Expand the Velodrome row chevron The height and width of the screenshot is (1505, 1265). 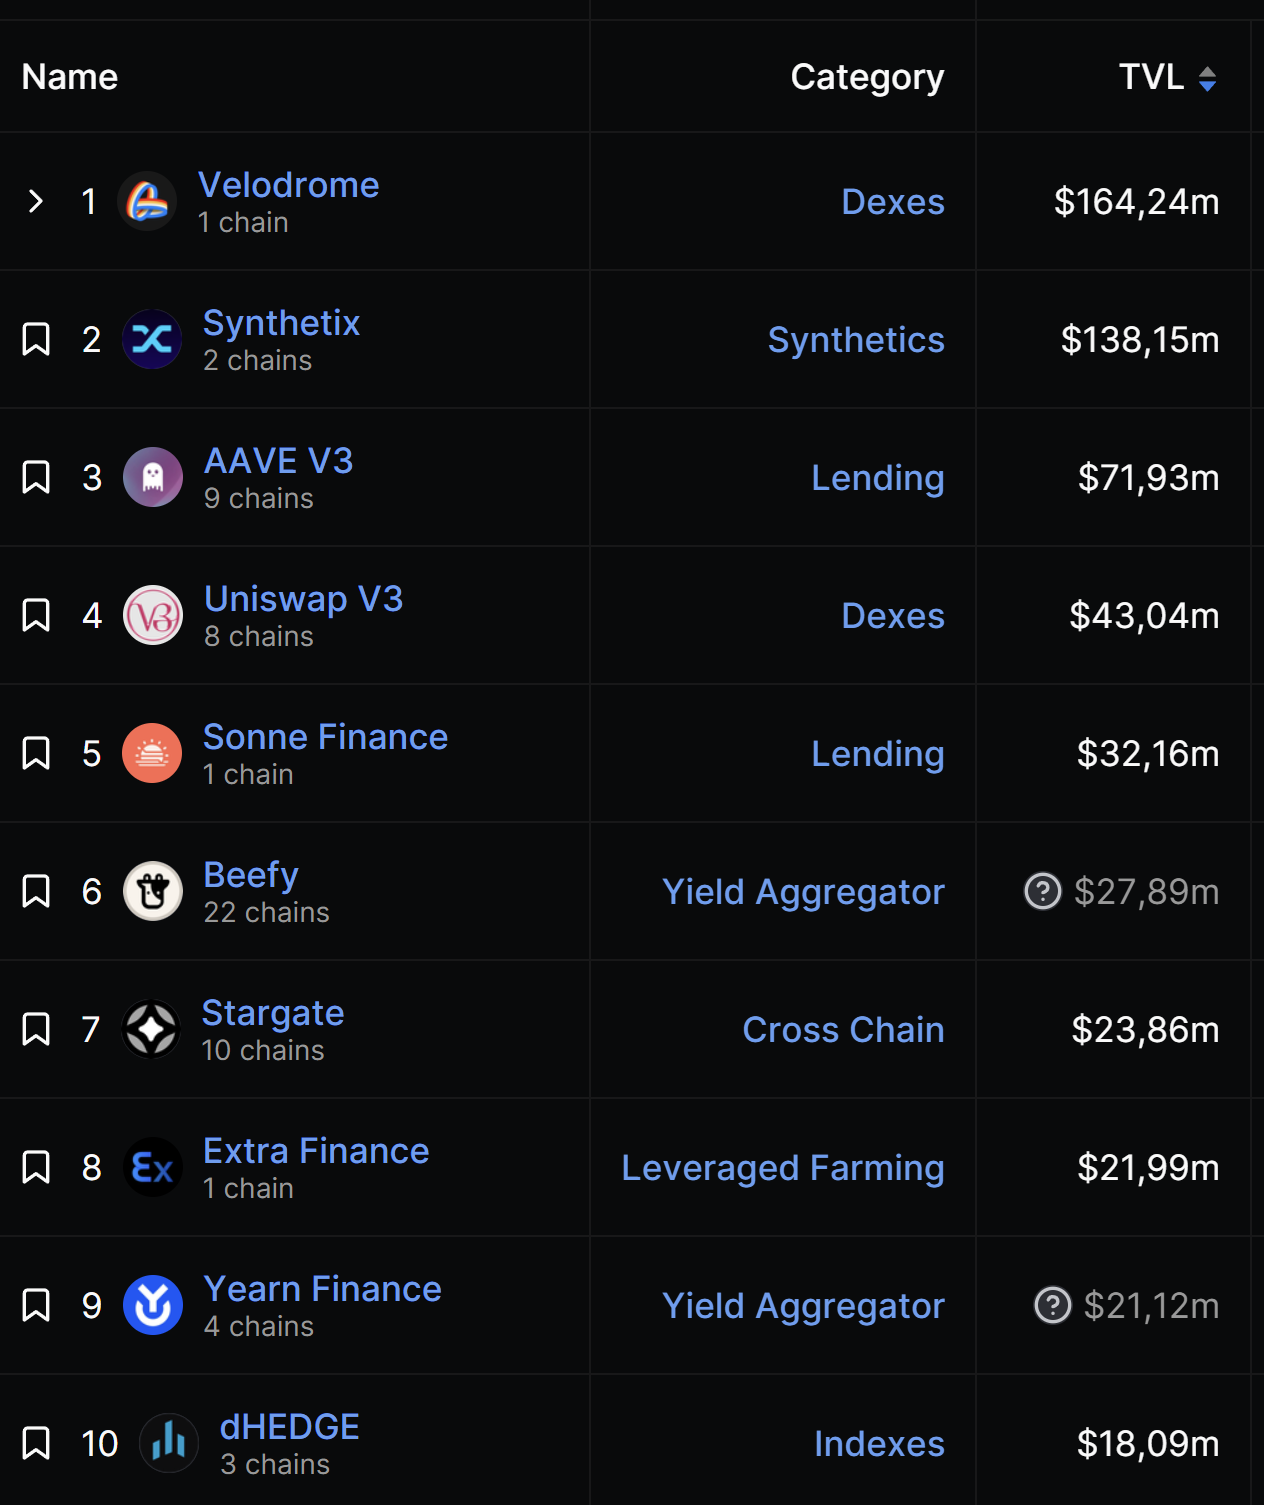pos(36,201)
